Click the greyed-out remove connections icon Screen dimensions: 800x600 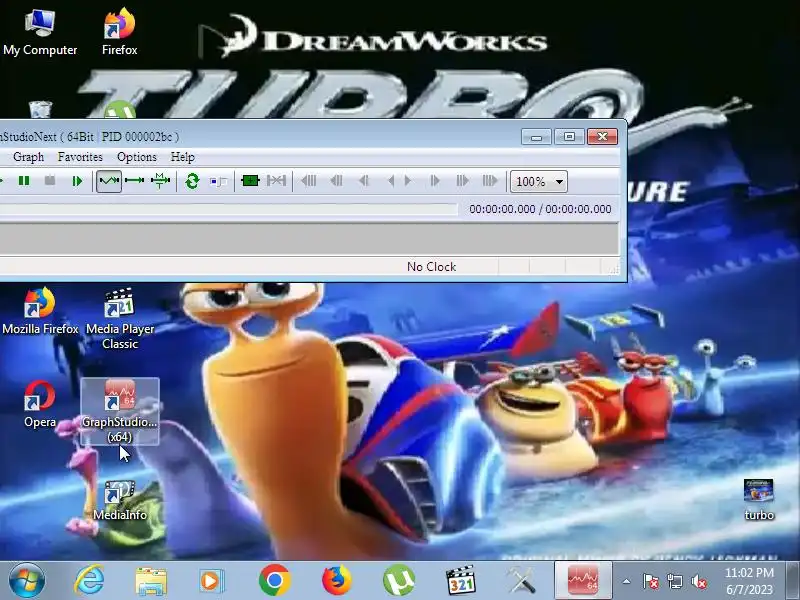click(276, 181)
